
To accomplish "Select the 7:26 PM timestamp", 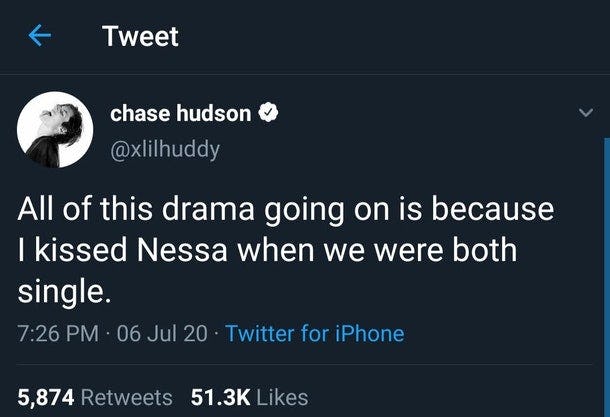I will 56,333.
